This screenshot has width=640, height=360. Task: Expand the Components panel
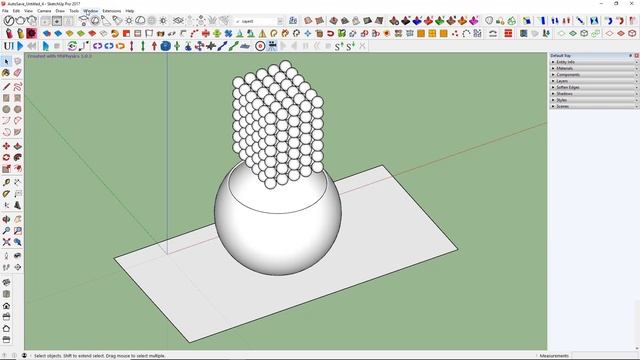(594, 75)
